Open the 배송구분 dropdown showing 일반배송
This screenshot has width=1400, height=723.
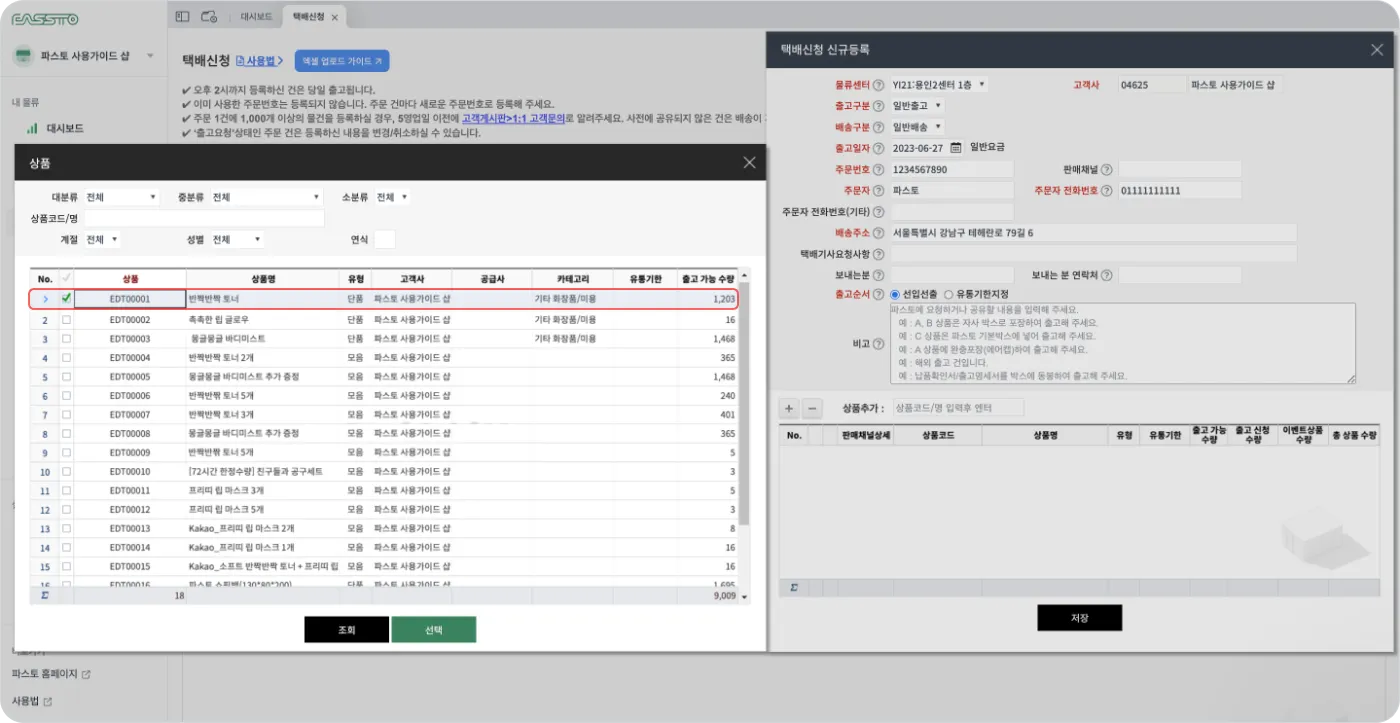click(x=917, y=127)
